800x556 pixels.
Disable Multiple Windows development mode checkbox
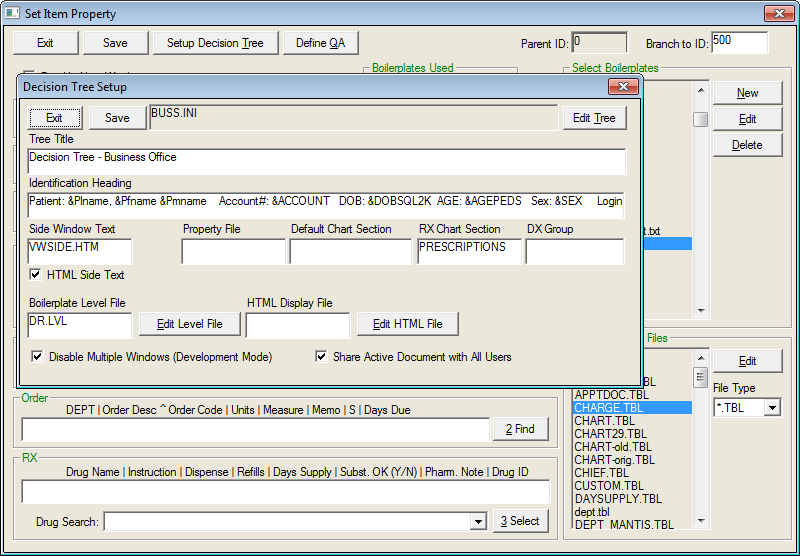point(38,356)
